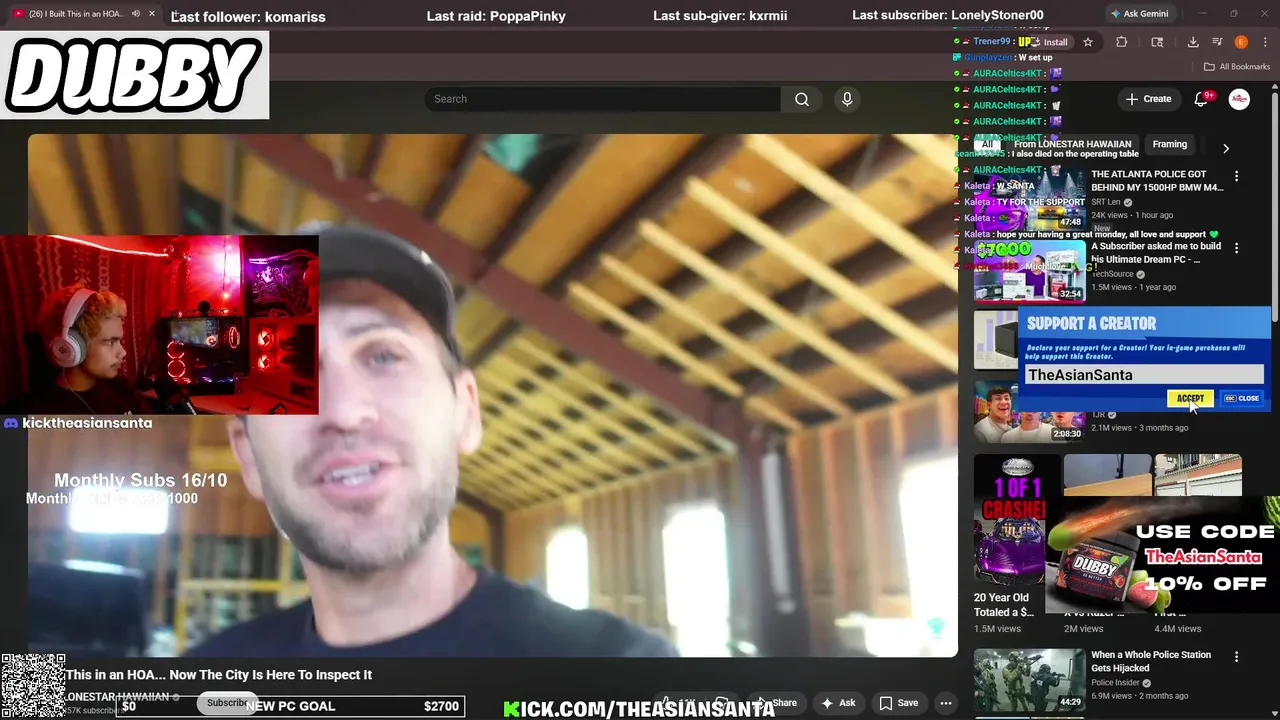Open the Chrome three-dot menu
Image resolution: width=1280 pixels, height=720 pixels.
(1265, 42)
